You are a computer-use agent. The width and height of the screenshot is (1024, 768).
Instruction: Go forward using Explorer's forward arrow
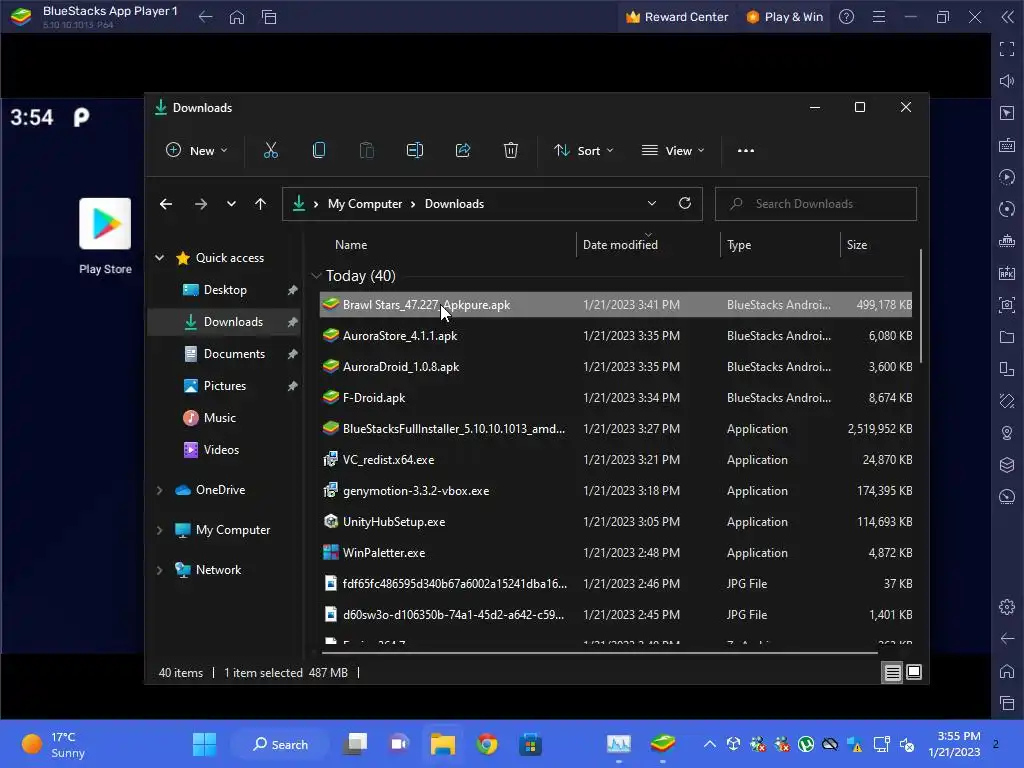(200, 204)
